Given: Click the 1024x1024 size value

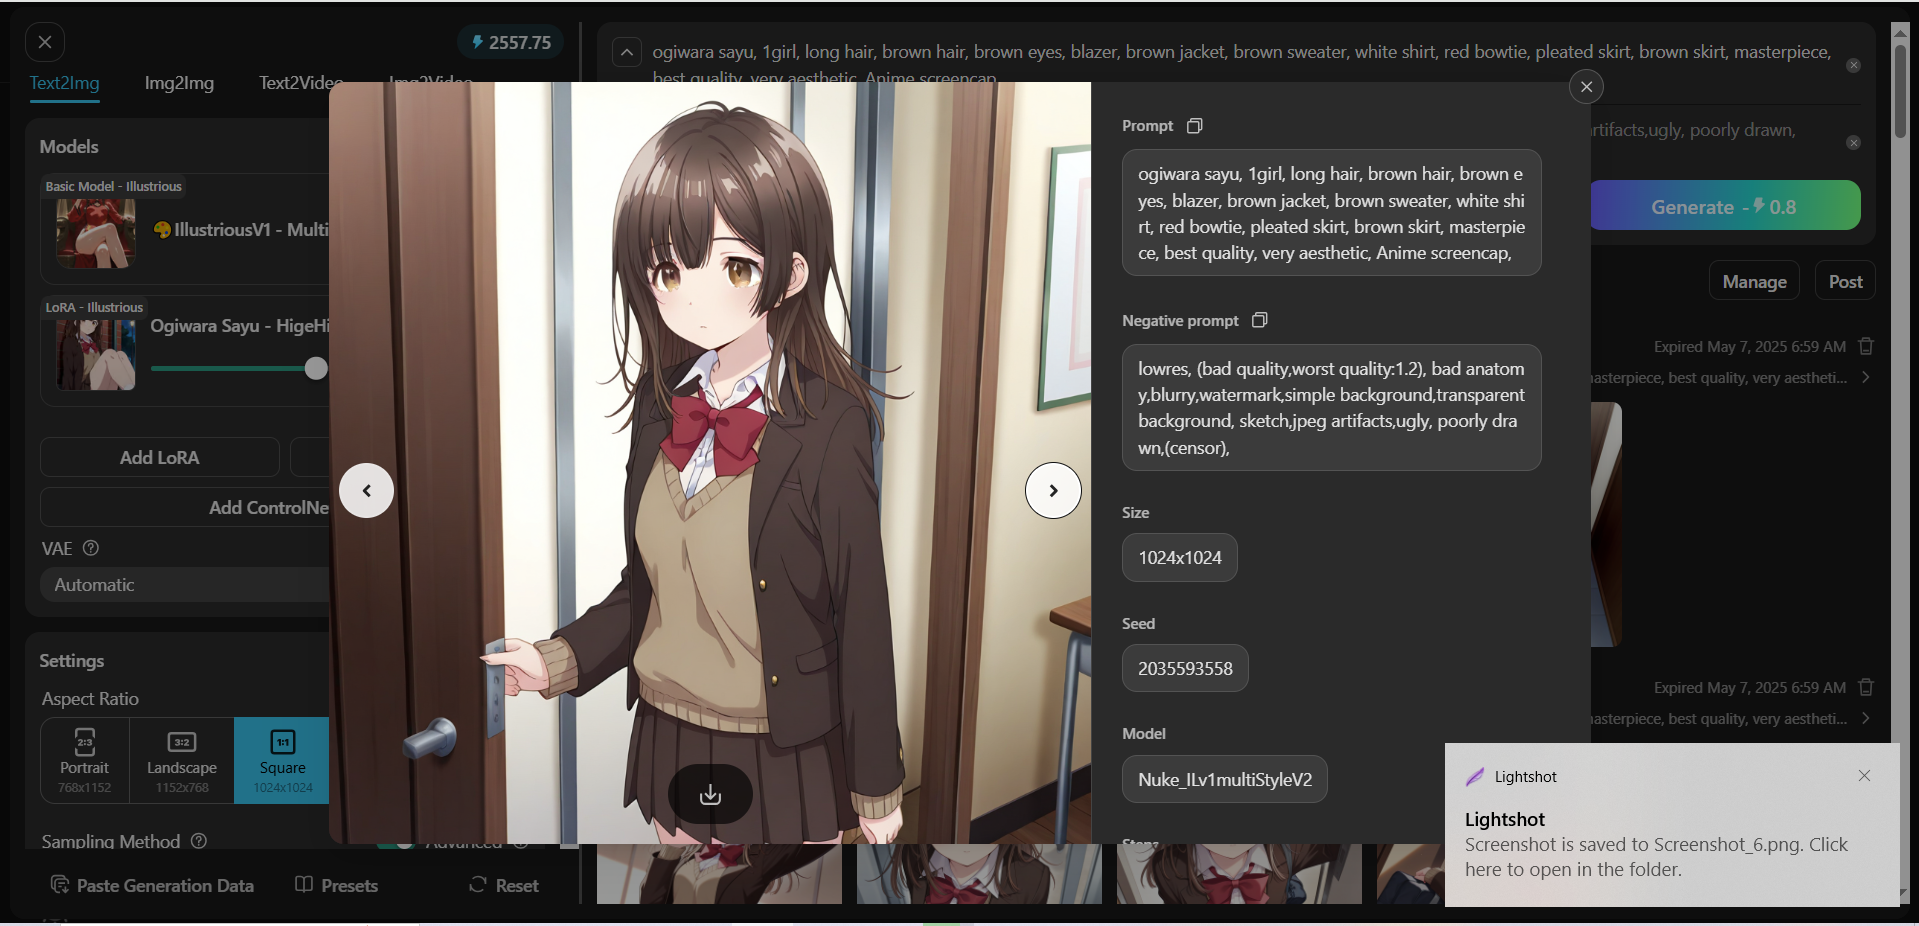Looking at the screenshot, I should [1180, 558].
